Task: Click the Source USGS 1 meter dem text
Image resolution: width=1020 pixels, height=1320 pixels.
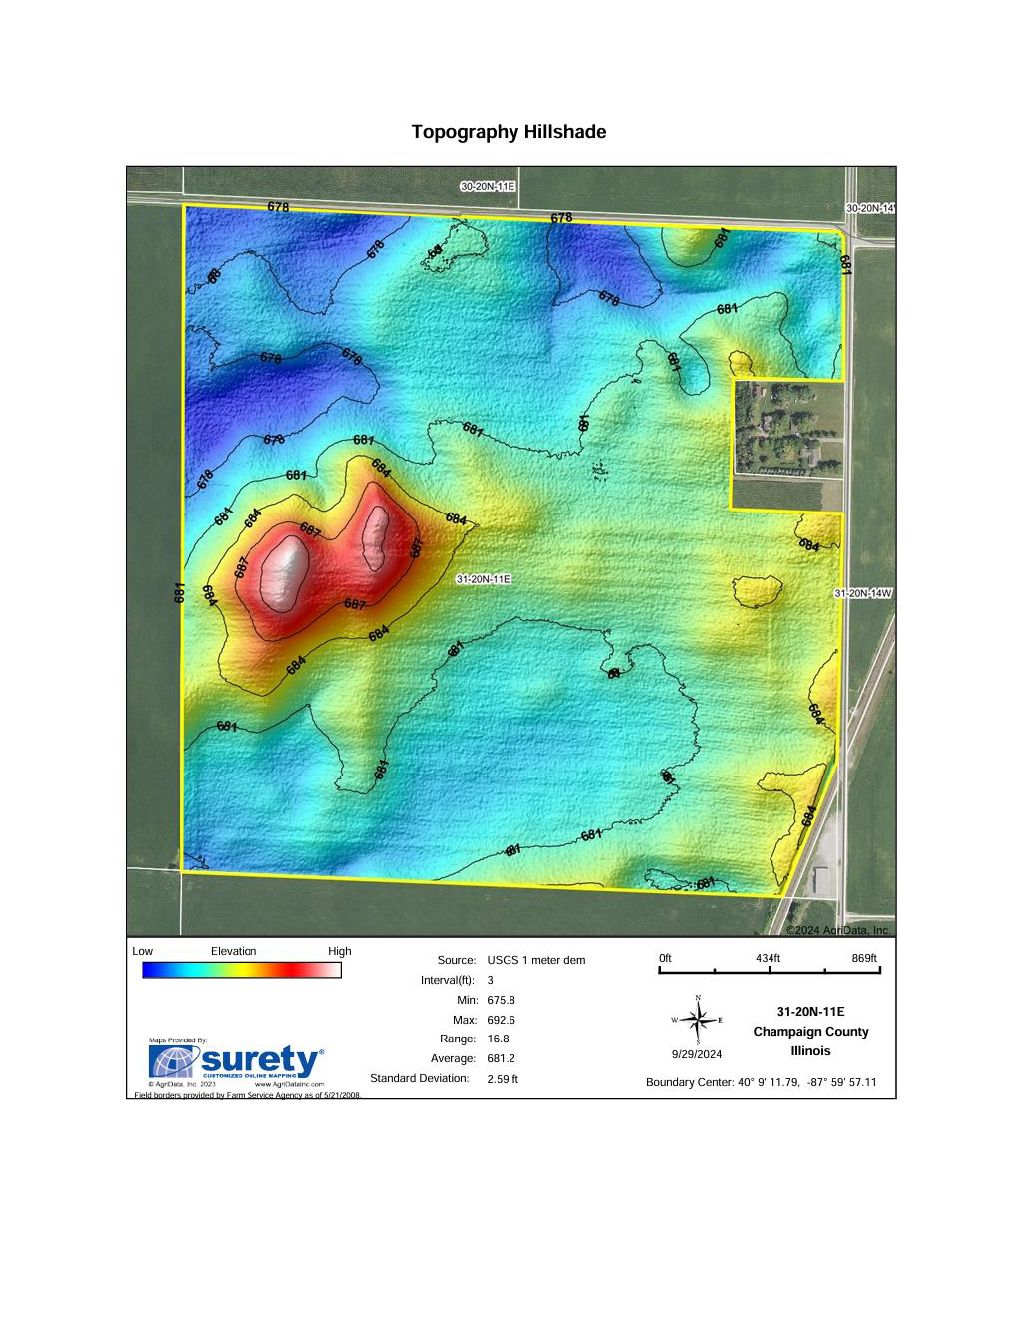Action: click(x=536, y=960)
